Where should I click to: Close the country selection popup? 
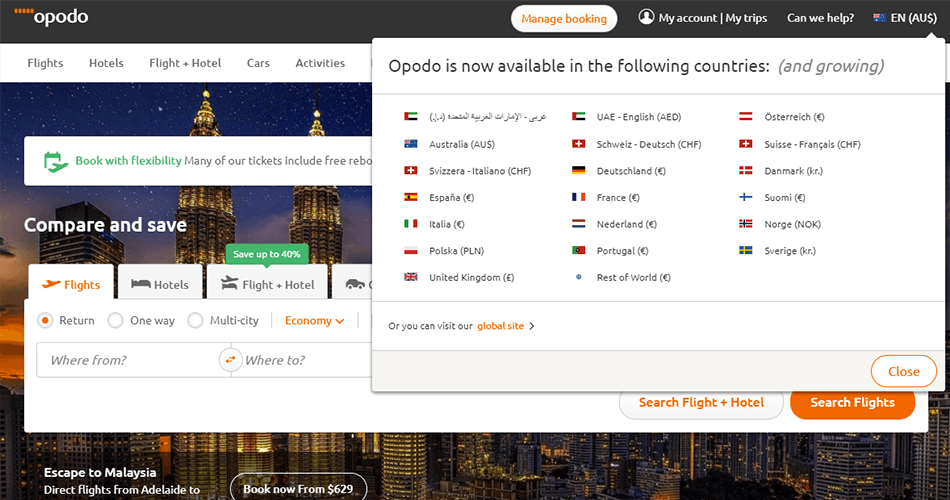[903, 372]
